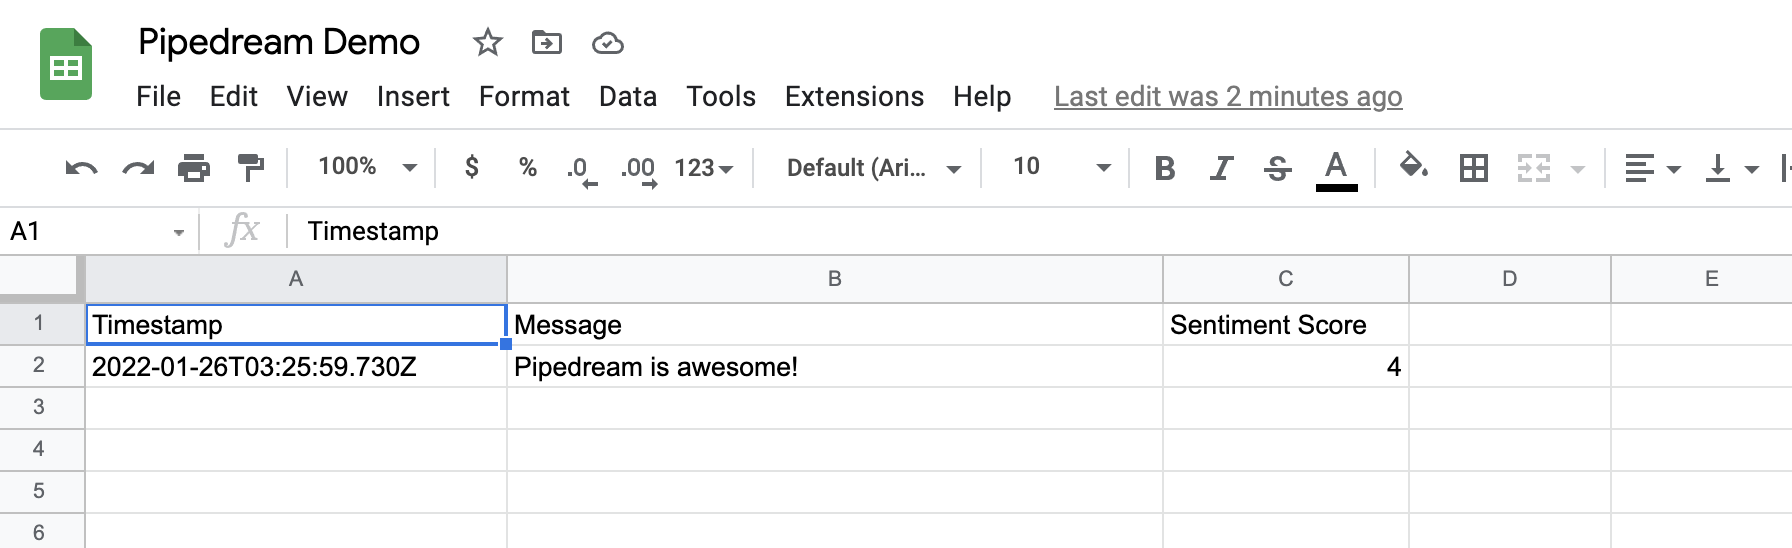
Task: Click the move to folder icon
Action: (546, 43)
